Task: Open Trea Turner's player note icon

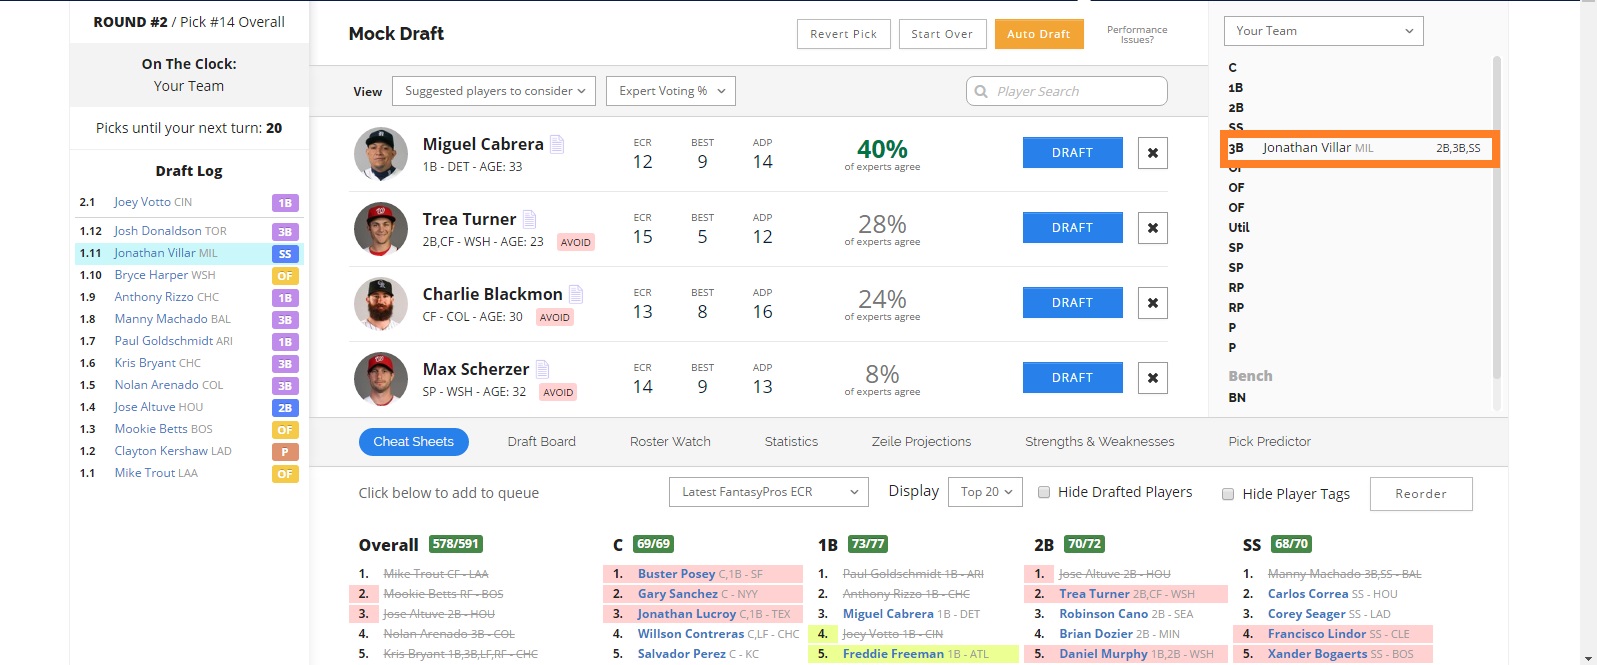Action: point(529,219)
